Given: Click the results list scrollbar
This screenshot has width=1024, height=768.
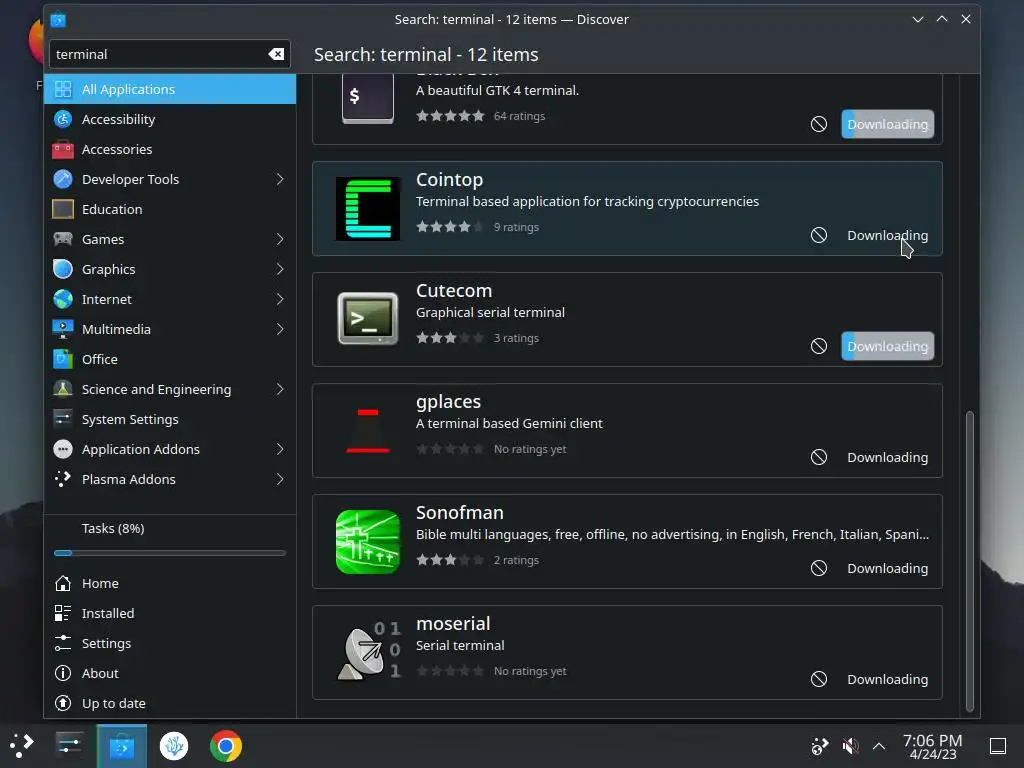Looking at the screenshot, I should 970,561.
